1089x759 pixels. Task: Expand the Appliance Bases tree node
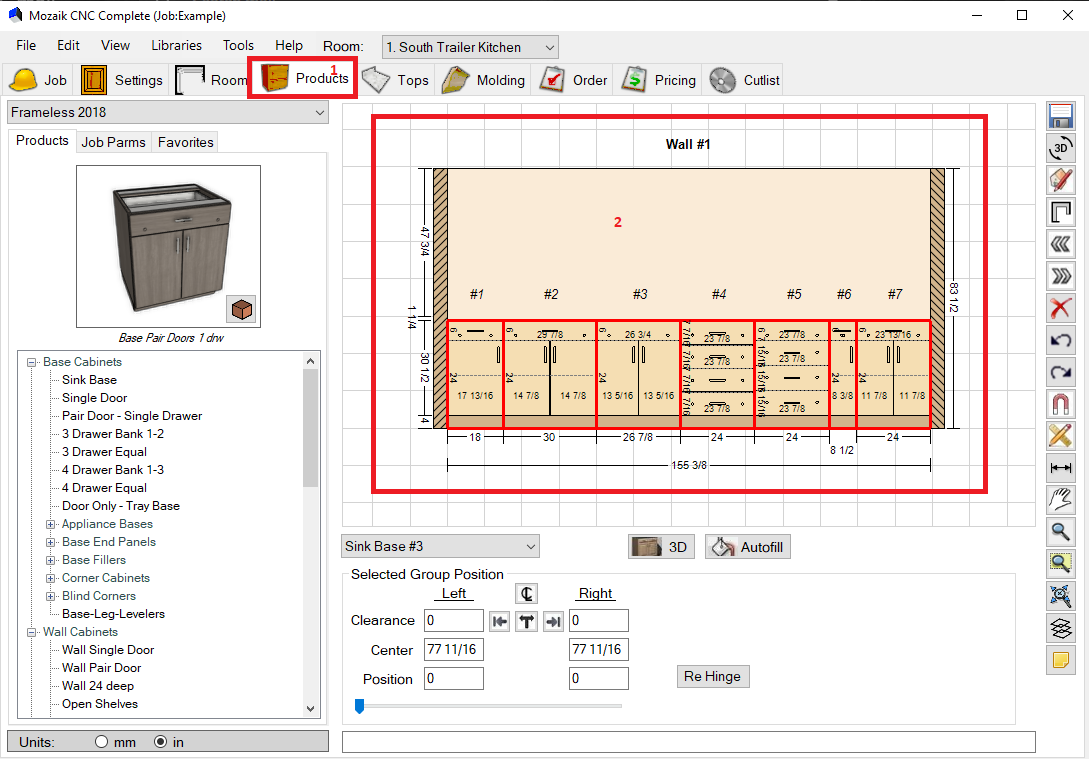point(51,524)
